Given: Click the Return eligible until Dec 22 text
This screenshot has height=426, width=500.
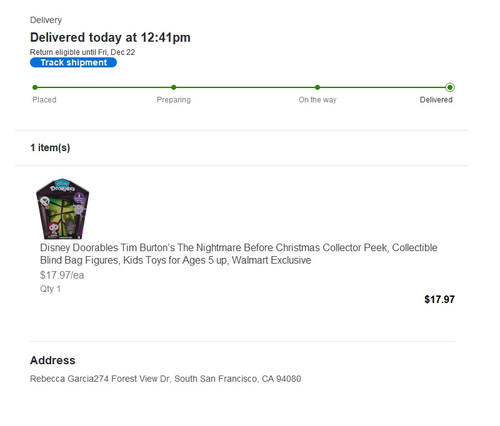Looking at the screenshot, I should 82,52.
